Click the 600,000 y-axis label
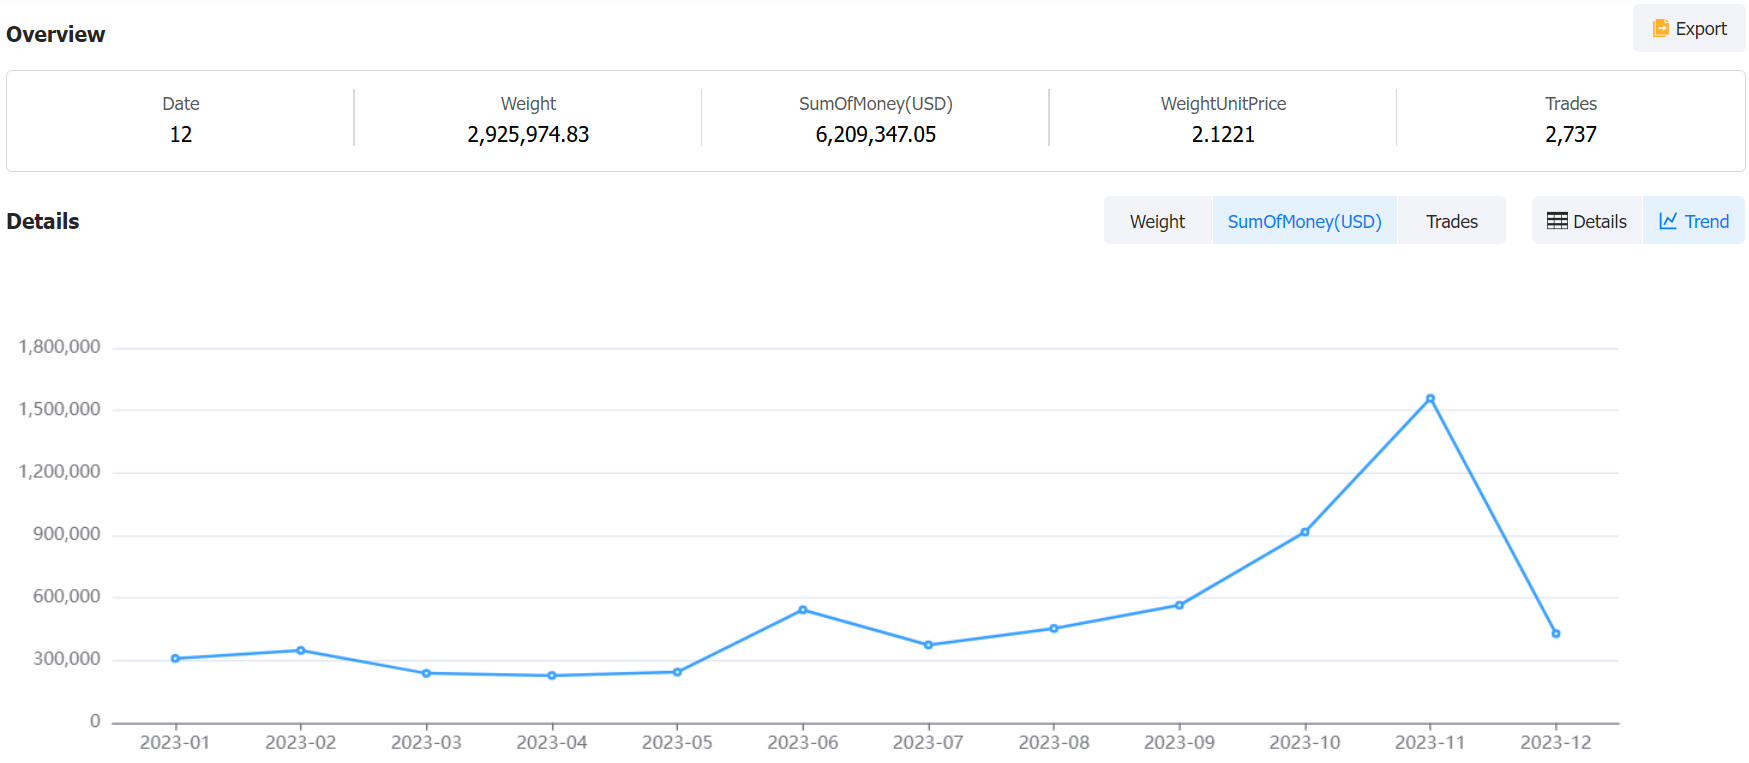The width and height of the screenshot is (1749, 763). [x=67, y=596]
